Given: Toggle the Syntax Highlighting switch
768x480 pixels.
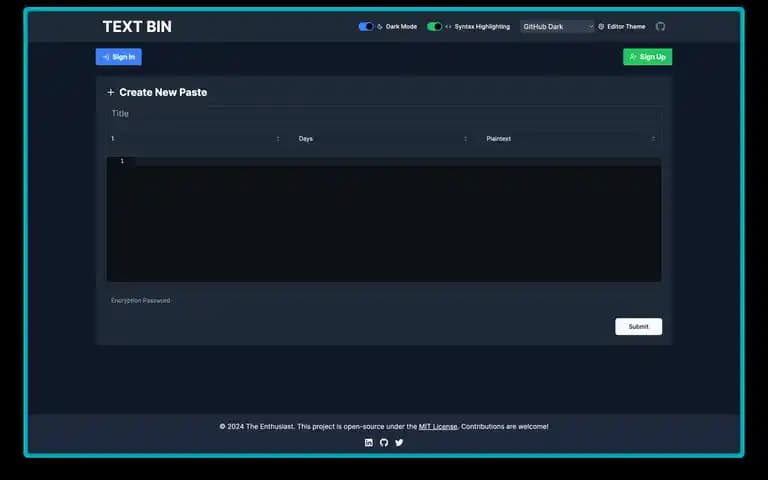Looking at the screenshot, I should pos(434,26).
